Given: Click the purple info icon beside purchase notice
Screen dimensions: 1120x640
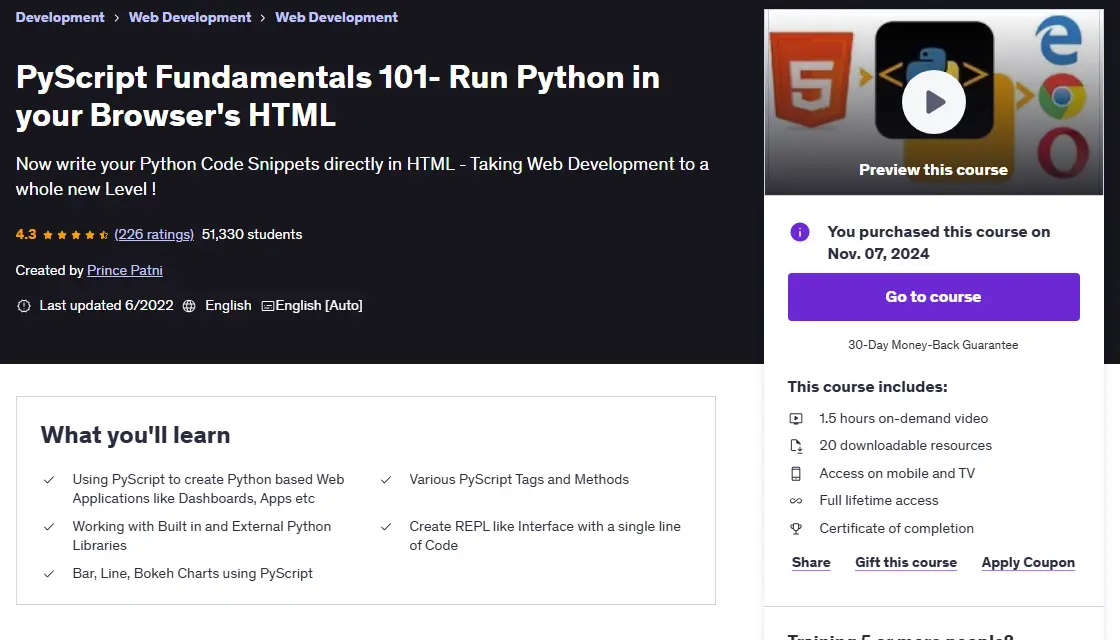Looking at the screenshot, I should click(800, 232).
